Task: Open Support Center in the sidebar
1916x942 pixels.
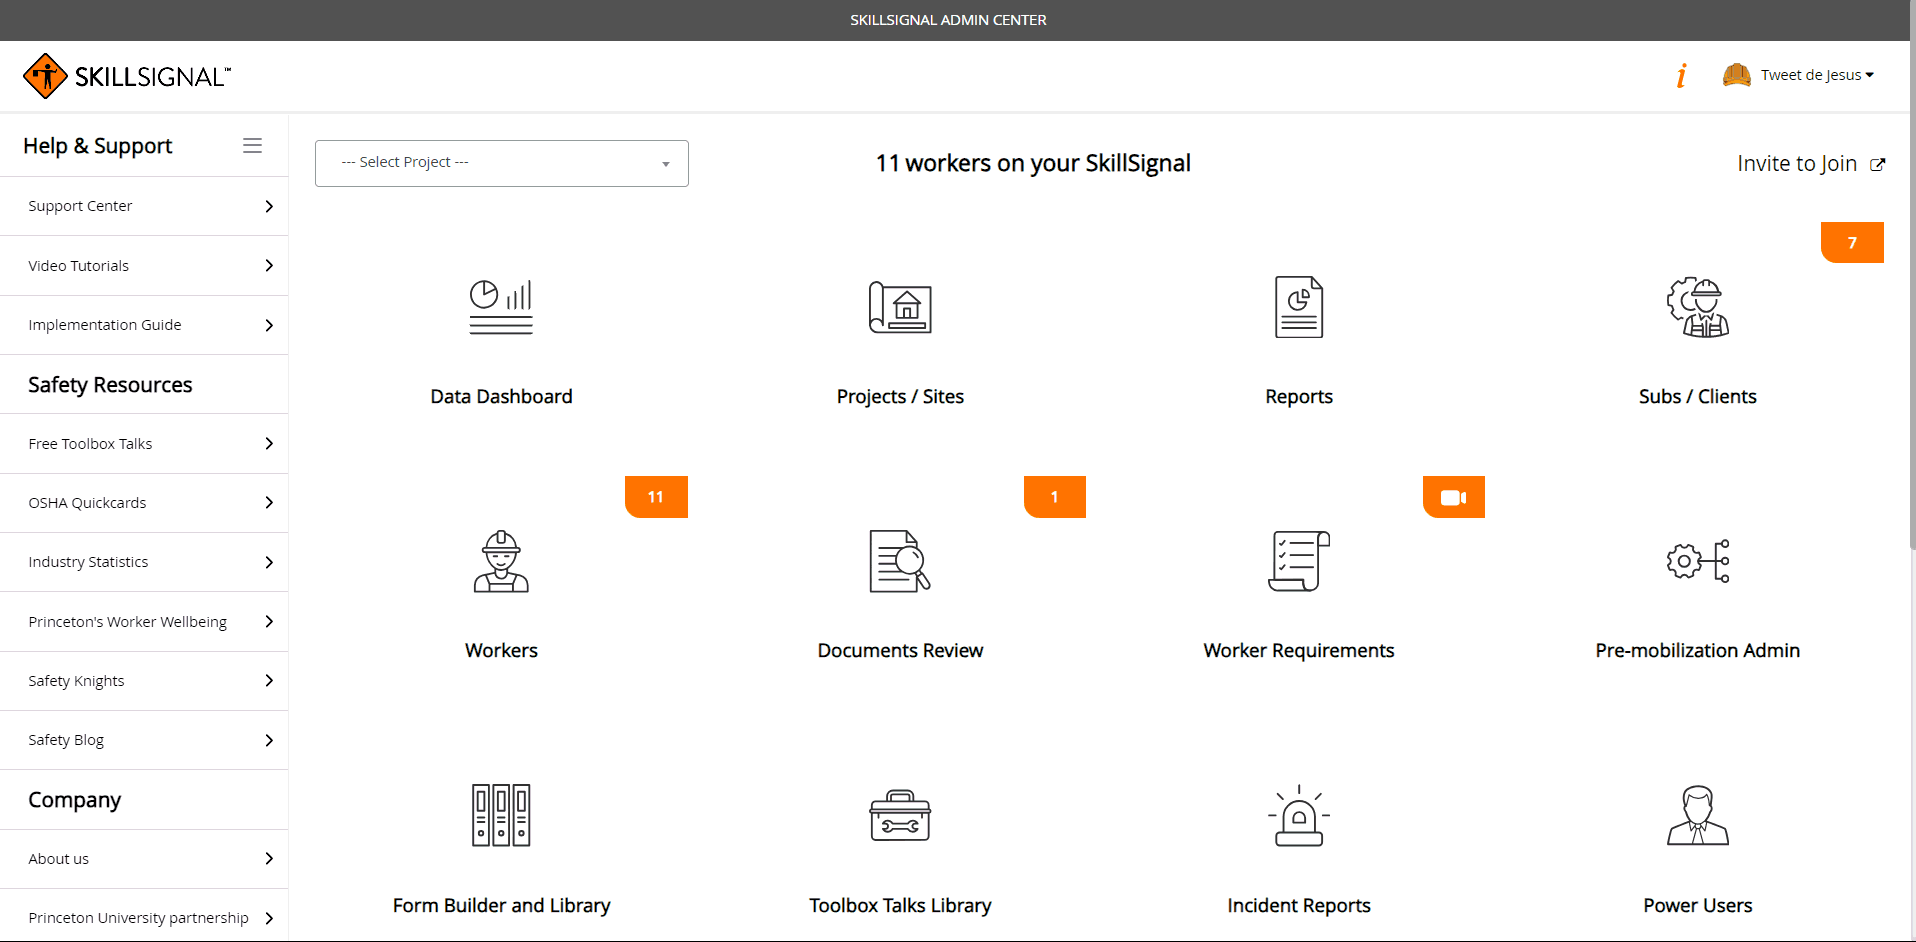Action: click(144, 206)
